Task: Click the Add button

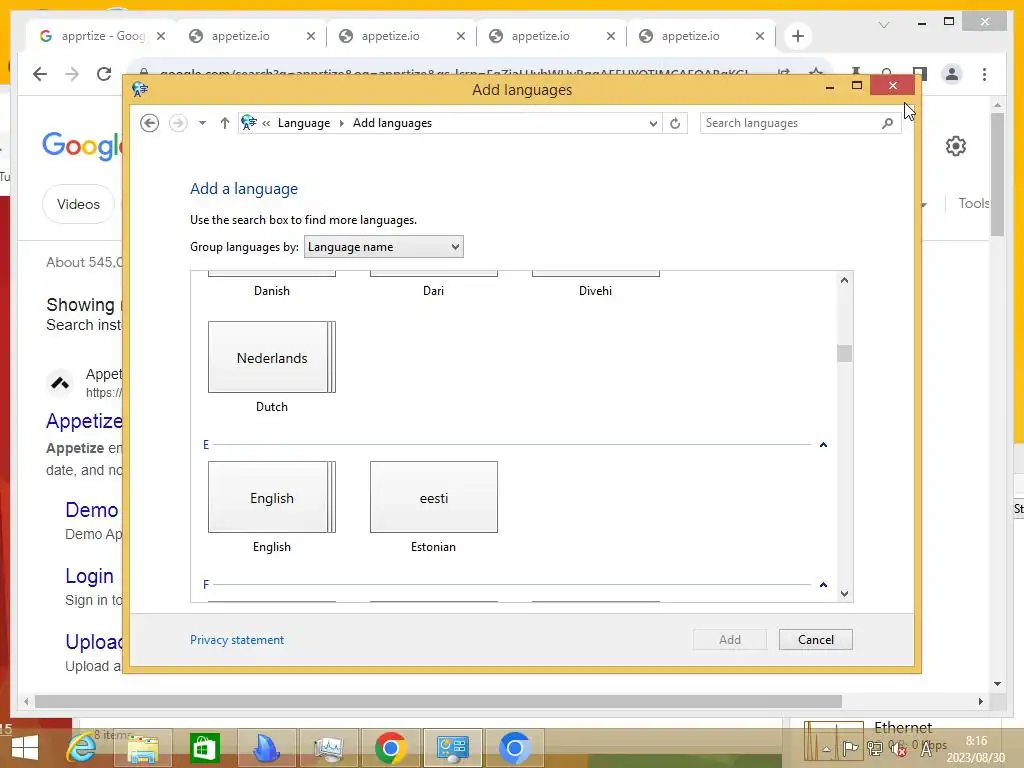Action: (729, 640)
